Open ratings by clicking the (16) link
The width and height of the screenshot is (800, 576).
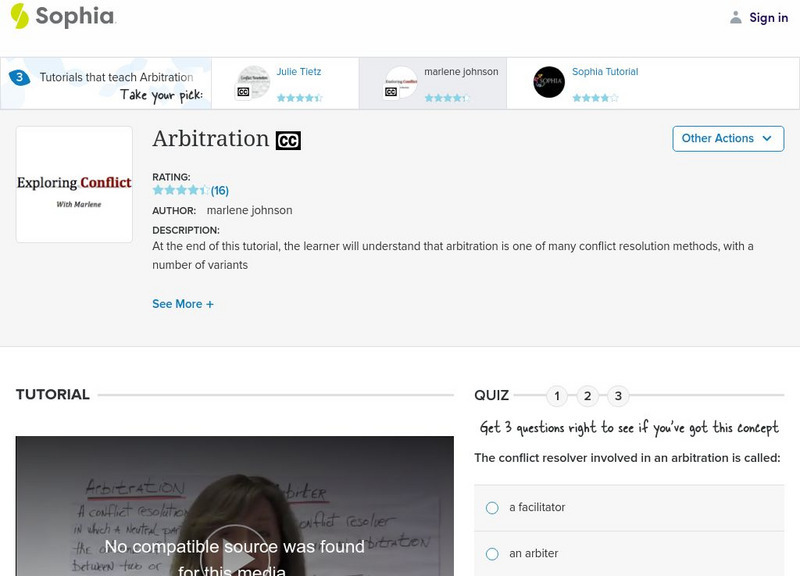point(222,187)
